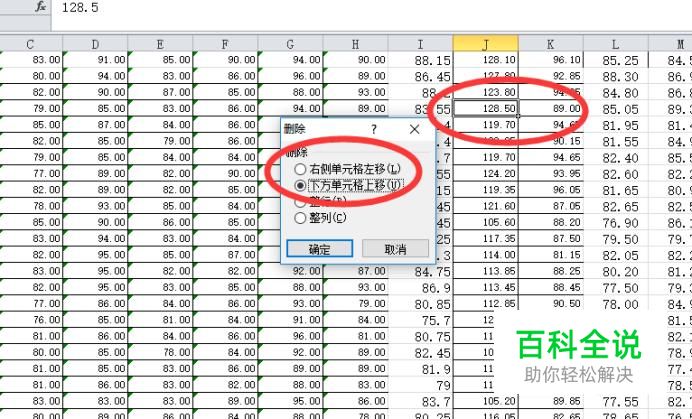Image resolution: width=692 pixels, height=419 pixels.
Task: Select column H header
Action: [x=355, y=44]
